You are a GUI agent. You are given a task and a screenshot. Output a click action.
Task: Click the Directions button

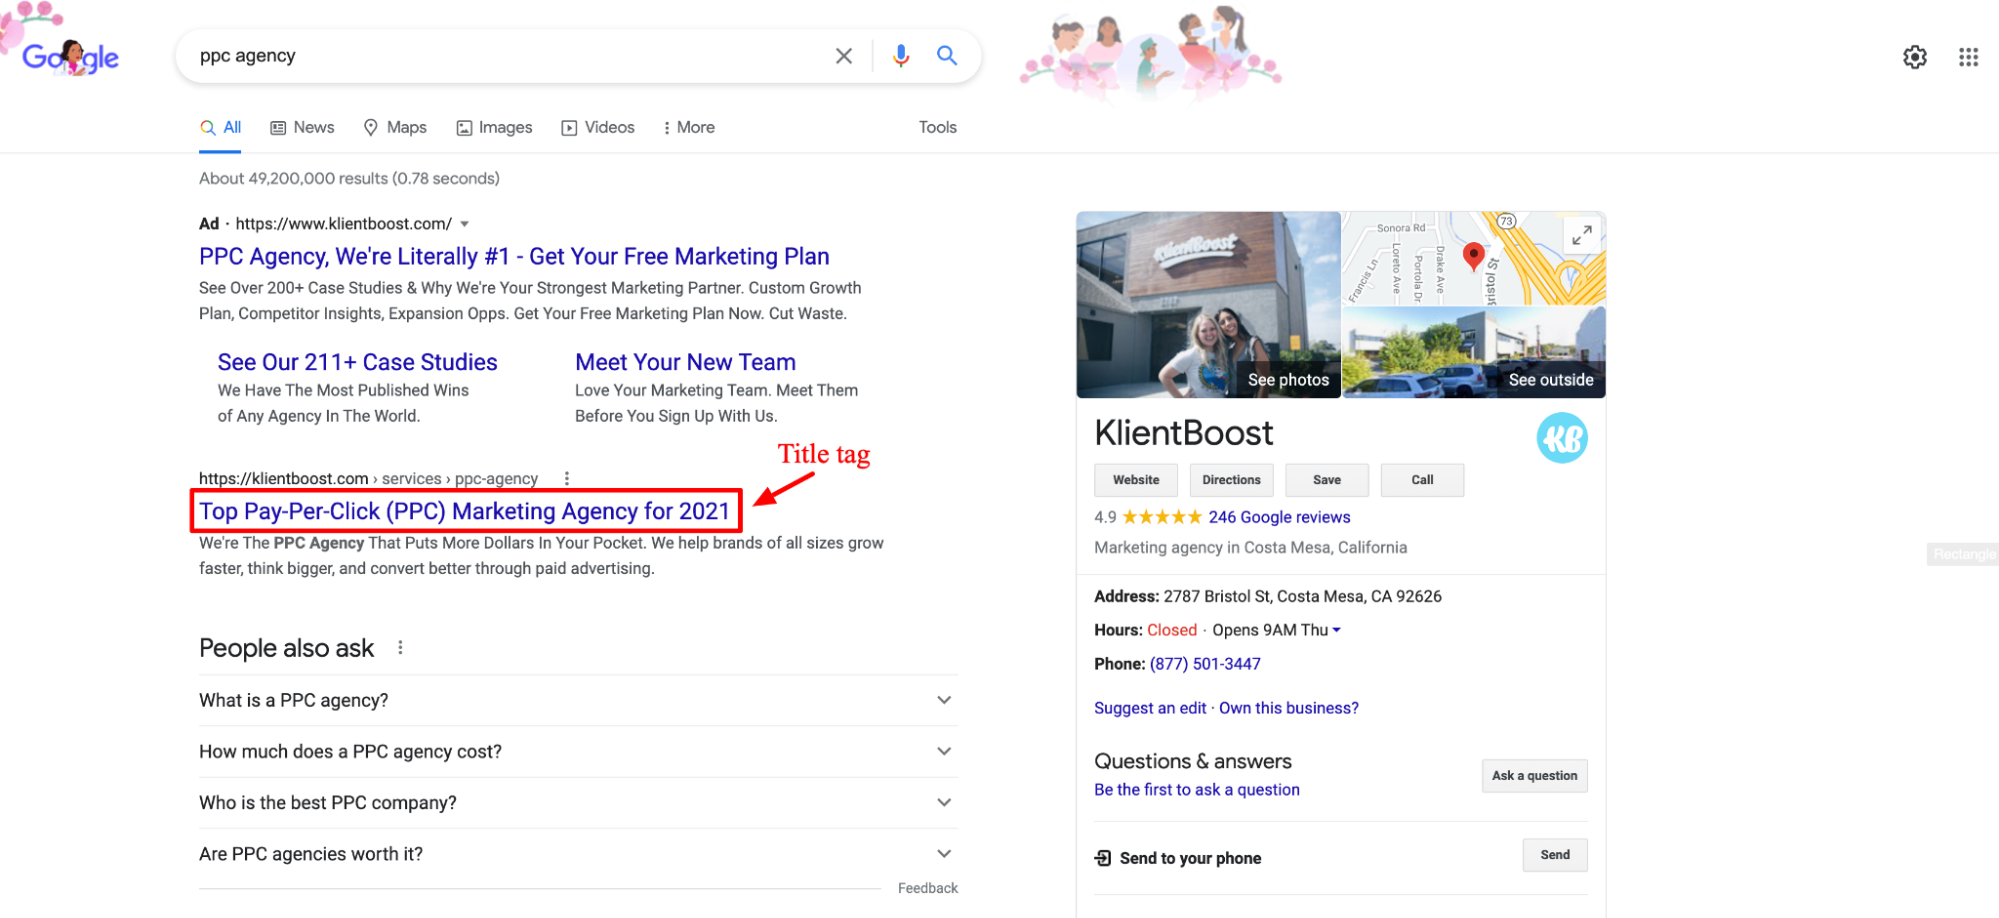click(1231, 480)
